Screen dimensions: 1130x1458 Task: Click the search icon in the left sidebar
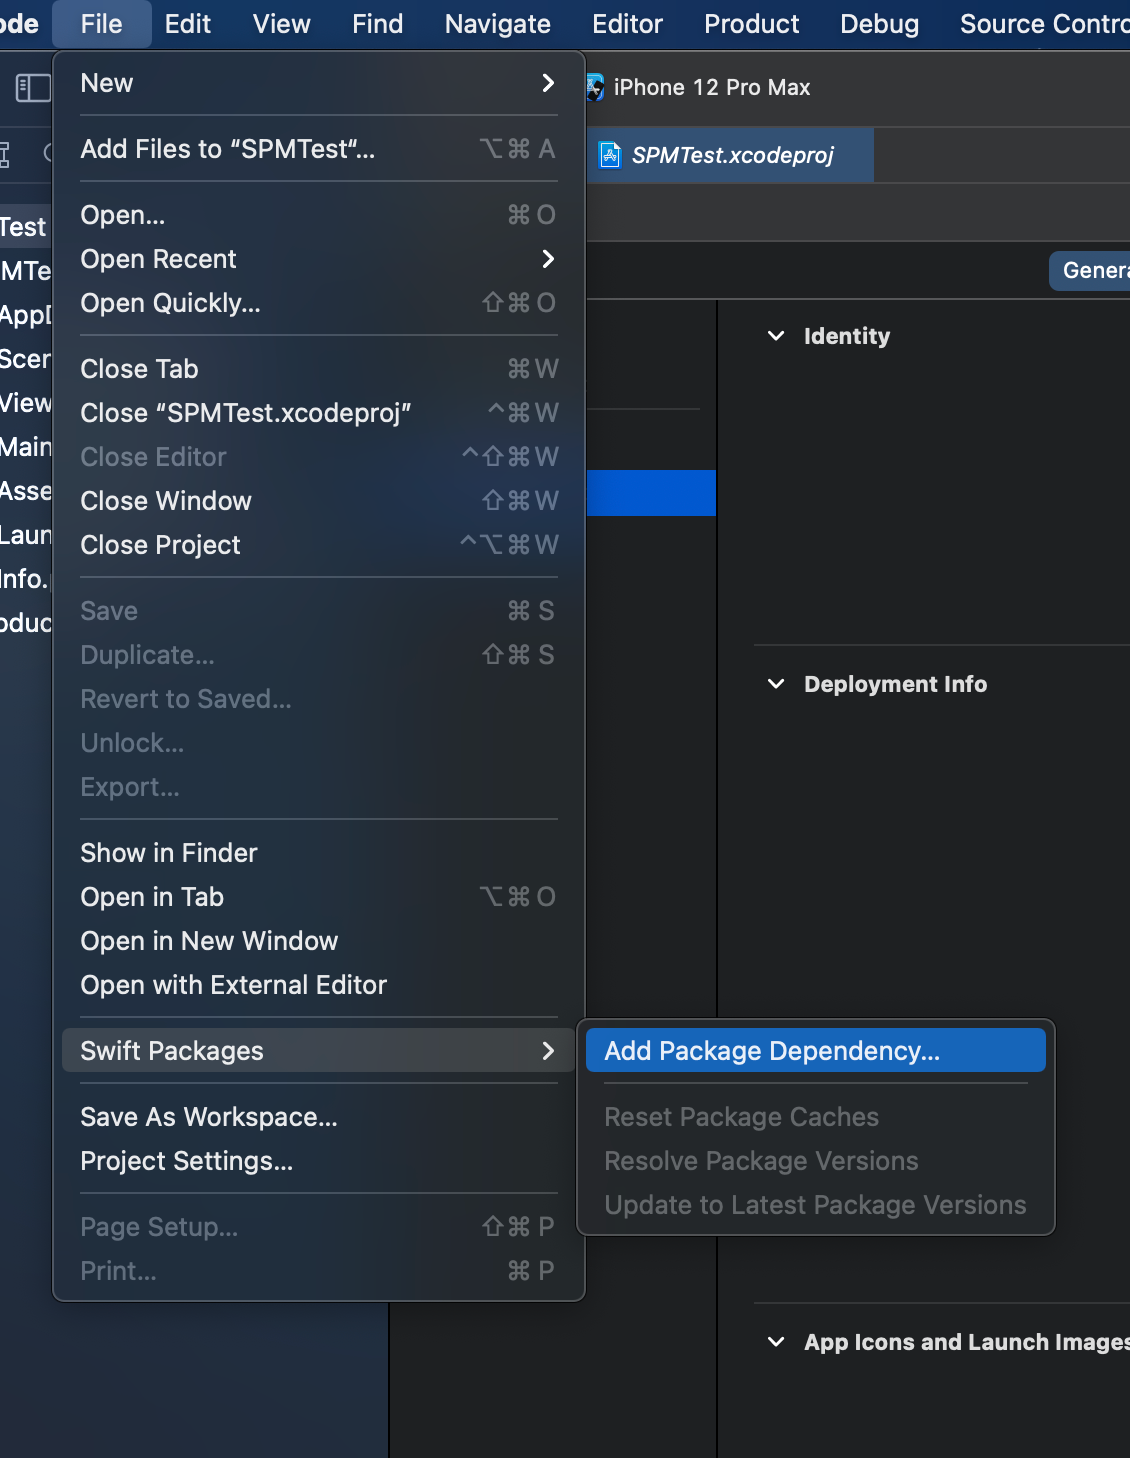click(46, 154)
